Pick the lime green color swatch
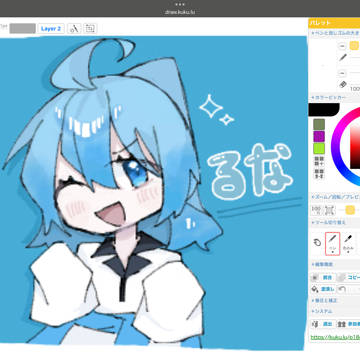The image size is (360, 360). point(319,148)
